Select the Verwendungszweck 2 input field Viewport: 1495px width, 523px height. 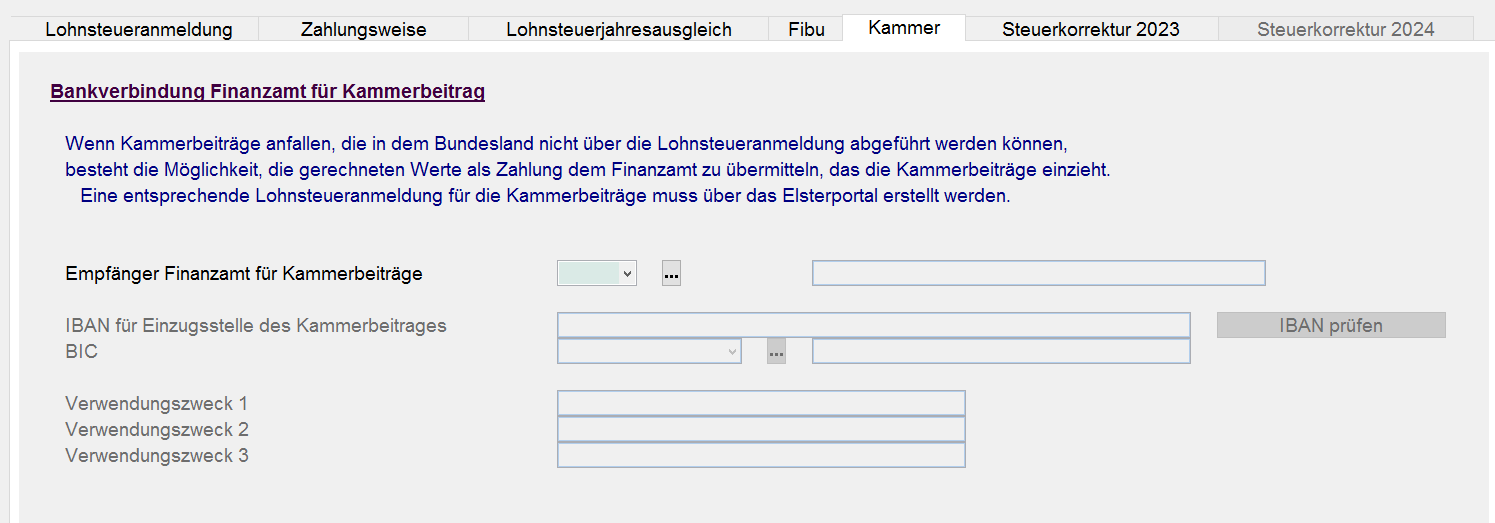tap(760, 429)
